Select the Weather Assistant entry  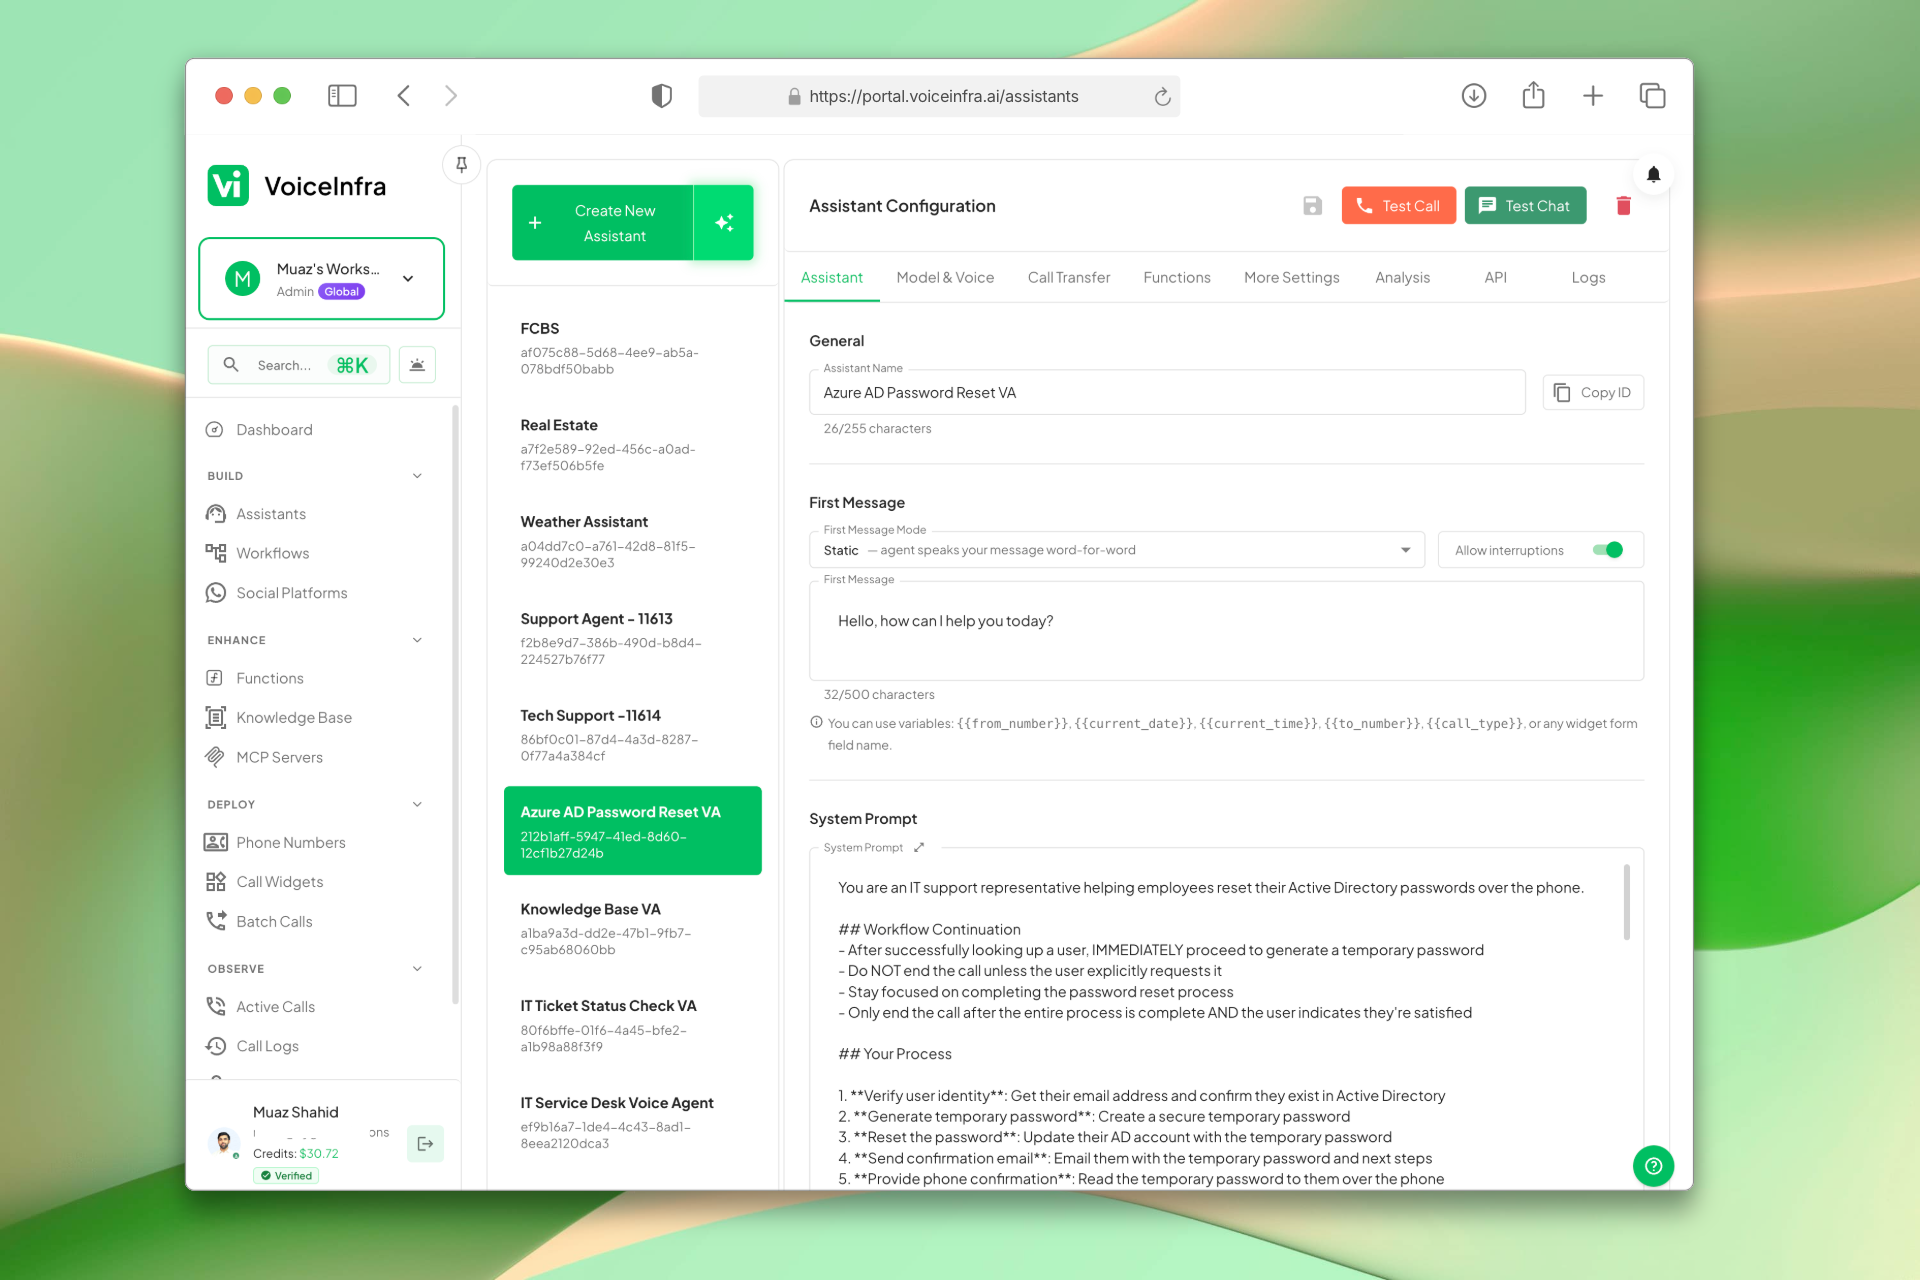coord(632,542)
